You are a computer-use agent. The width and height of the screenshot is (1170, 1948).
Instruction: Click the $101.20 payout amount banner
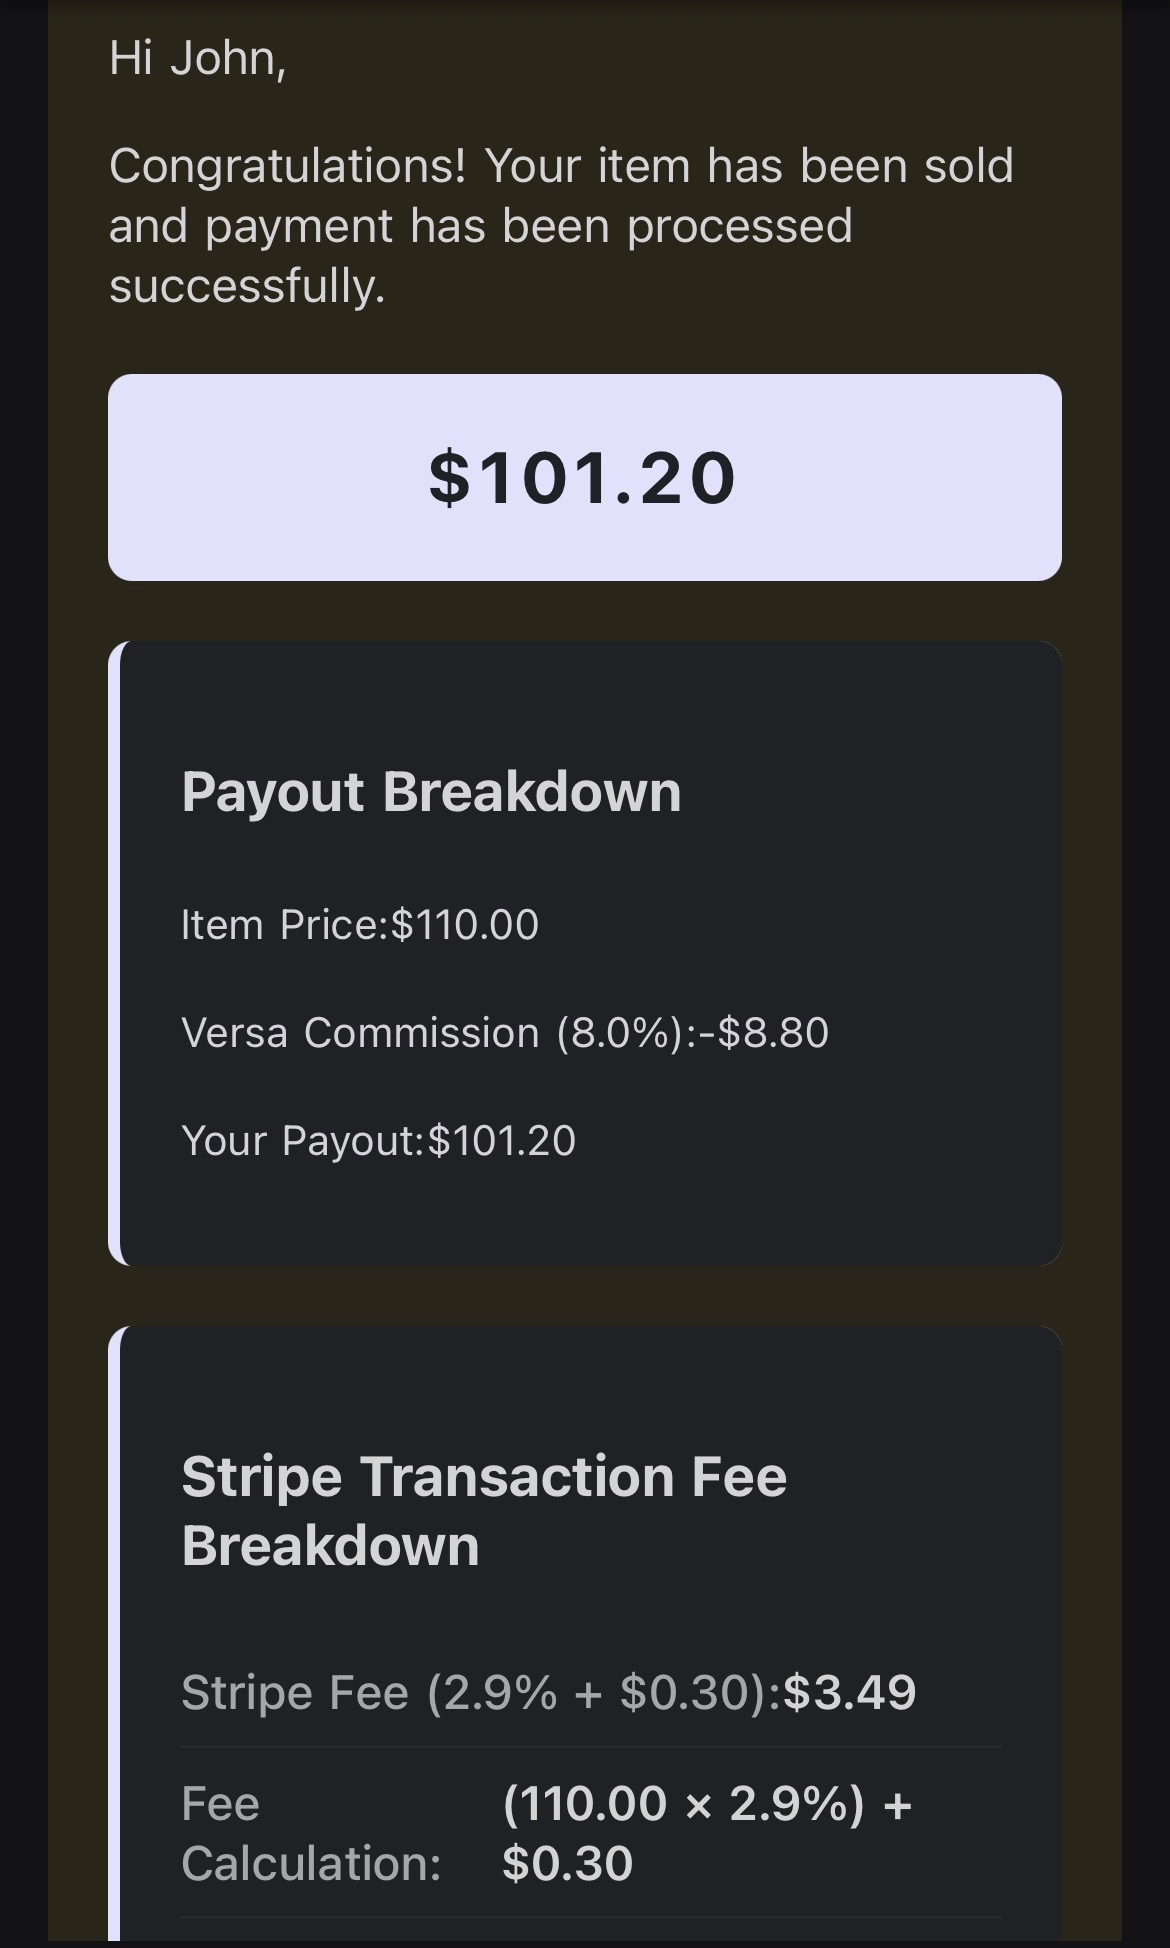tap(585, 477)
